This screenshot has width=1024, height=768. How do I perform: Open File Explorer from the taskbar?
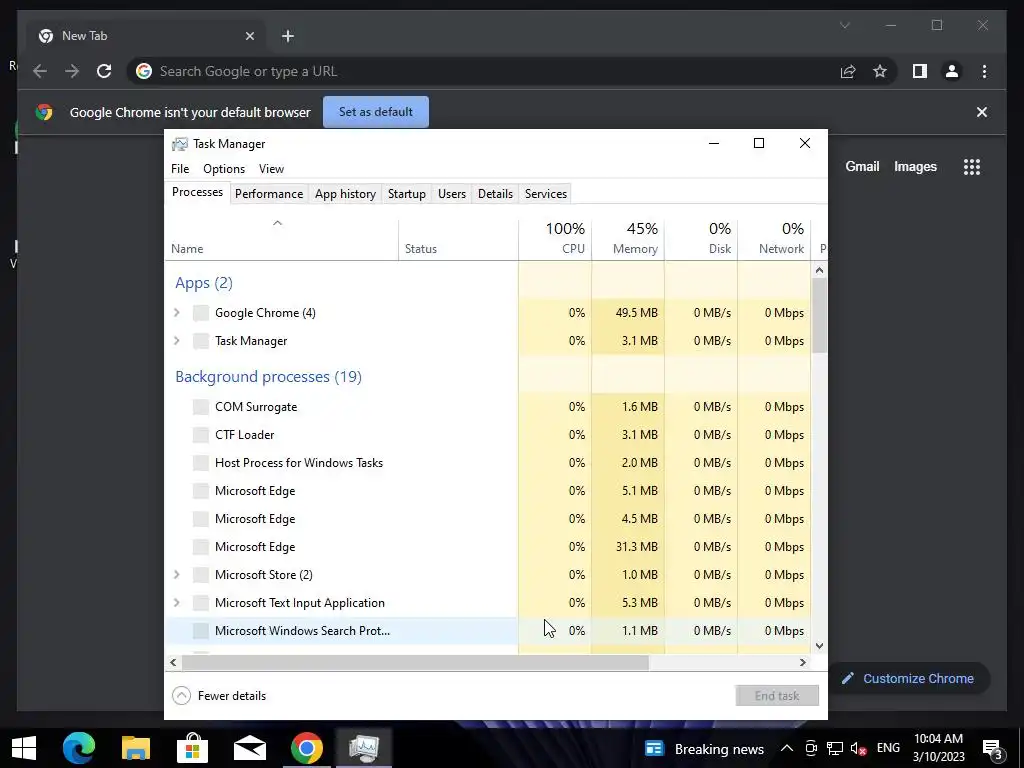click(x=136, y=748)
